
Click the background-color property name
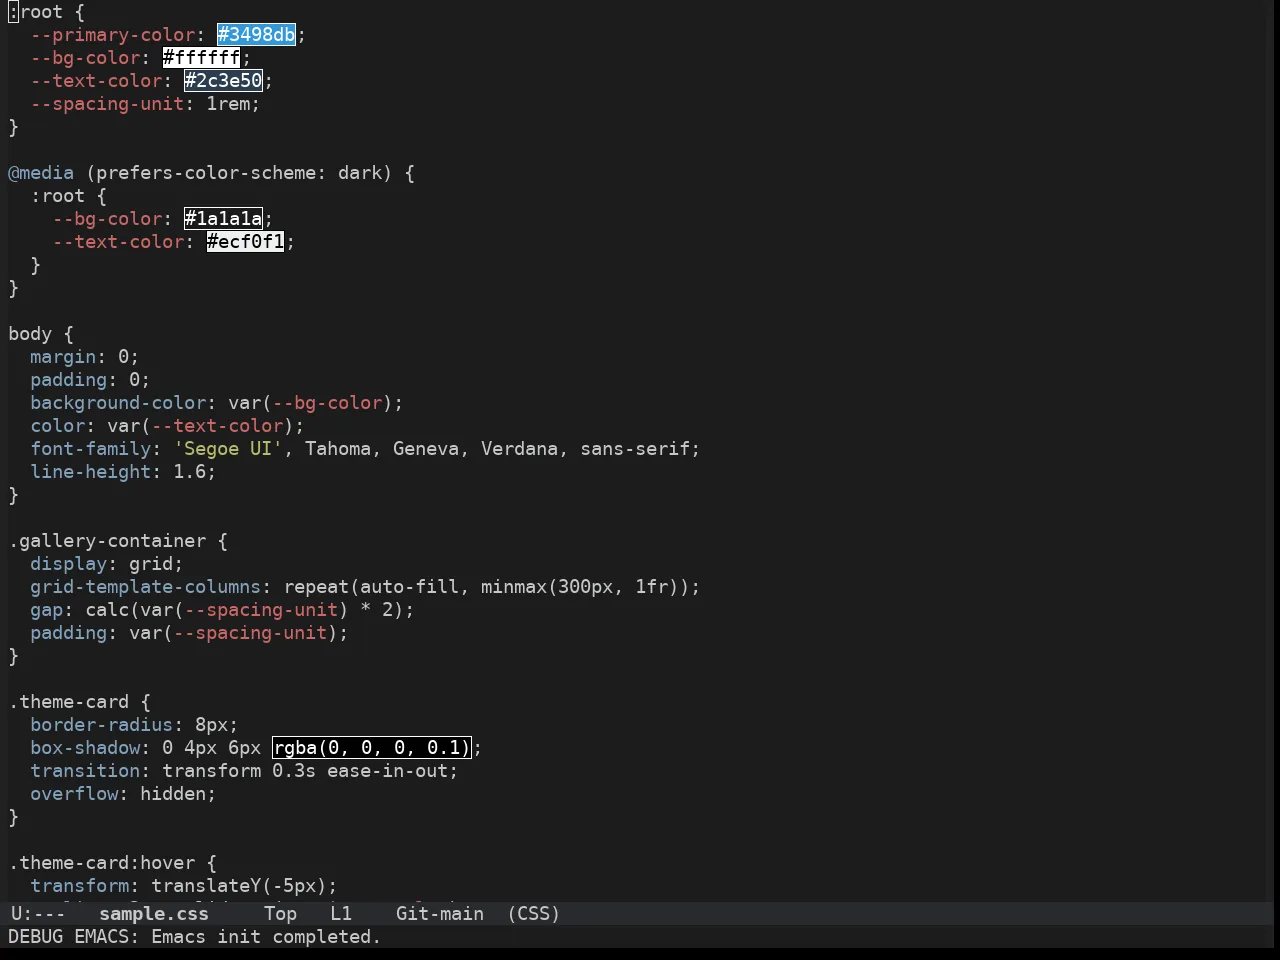point(118,403)
